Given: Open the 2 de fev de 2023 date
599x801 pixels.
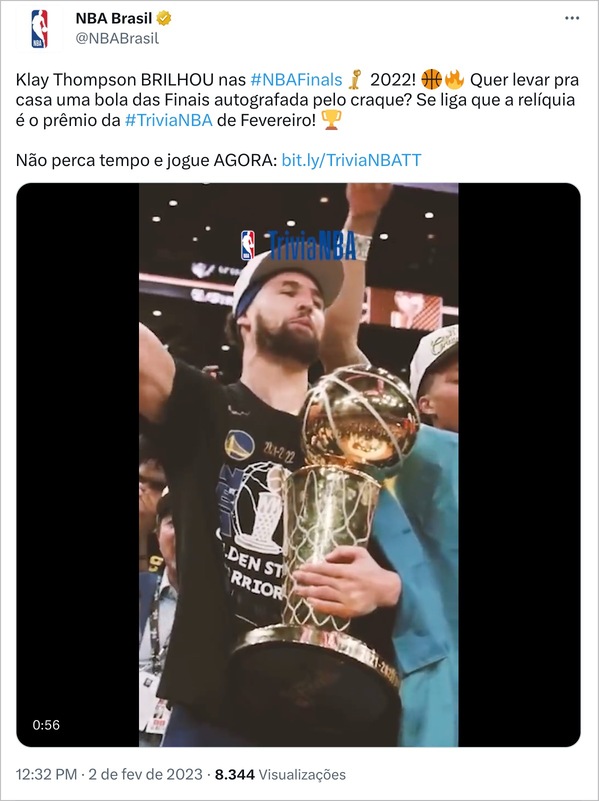Looking at the screenshot, I should pyautogui.click(x=146, y=774).
